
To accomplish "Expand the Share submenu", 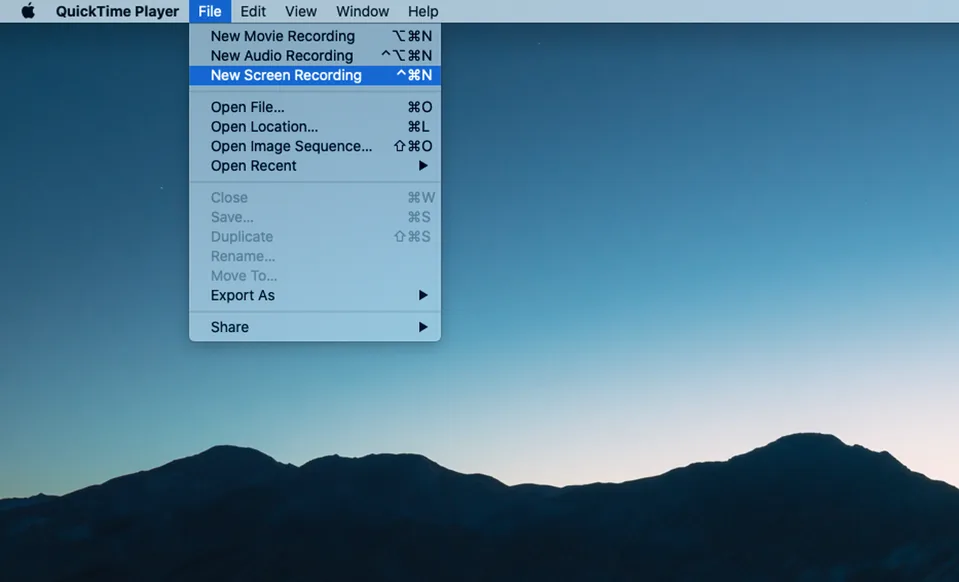I will point(229,326).
